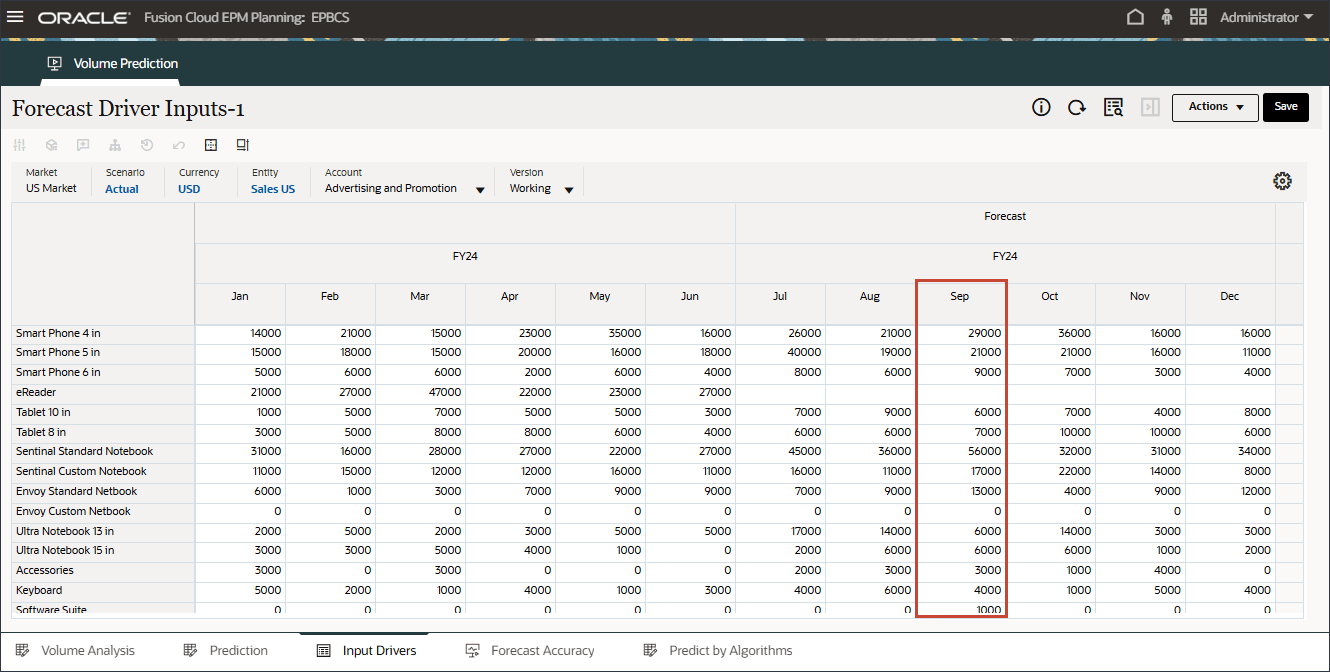Go to the Home page icon
This screenshot has width=1330, height=672.
[1135, 18]
